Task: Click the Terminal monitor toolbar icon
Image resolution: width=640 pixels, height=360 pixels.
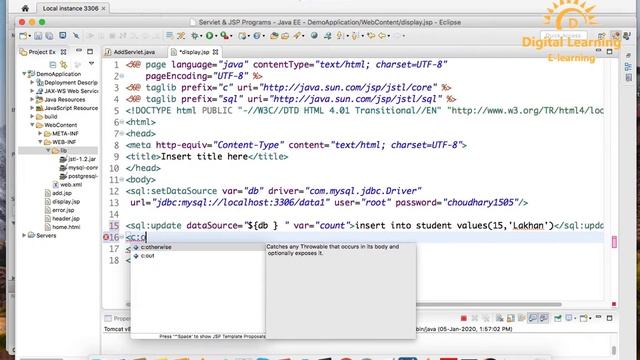Action: pyautogui.click(x=62, y=36)
